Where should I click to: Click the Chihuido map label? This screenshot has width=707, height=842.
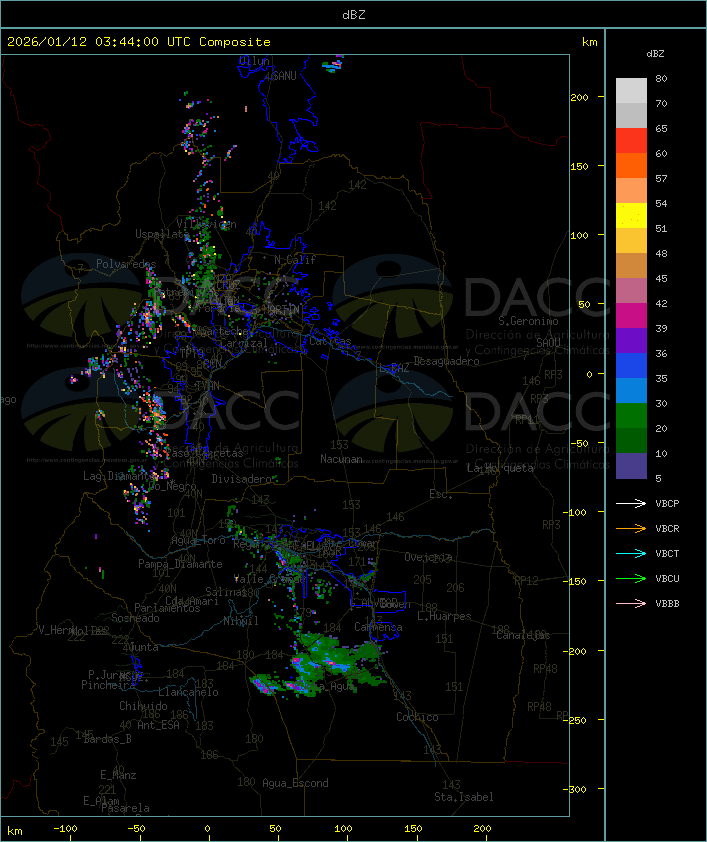pos(143,706)
